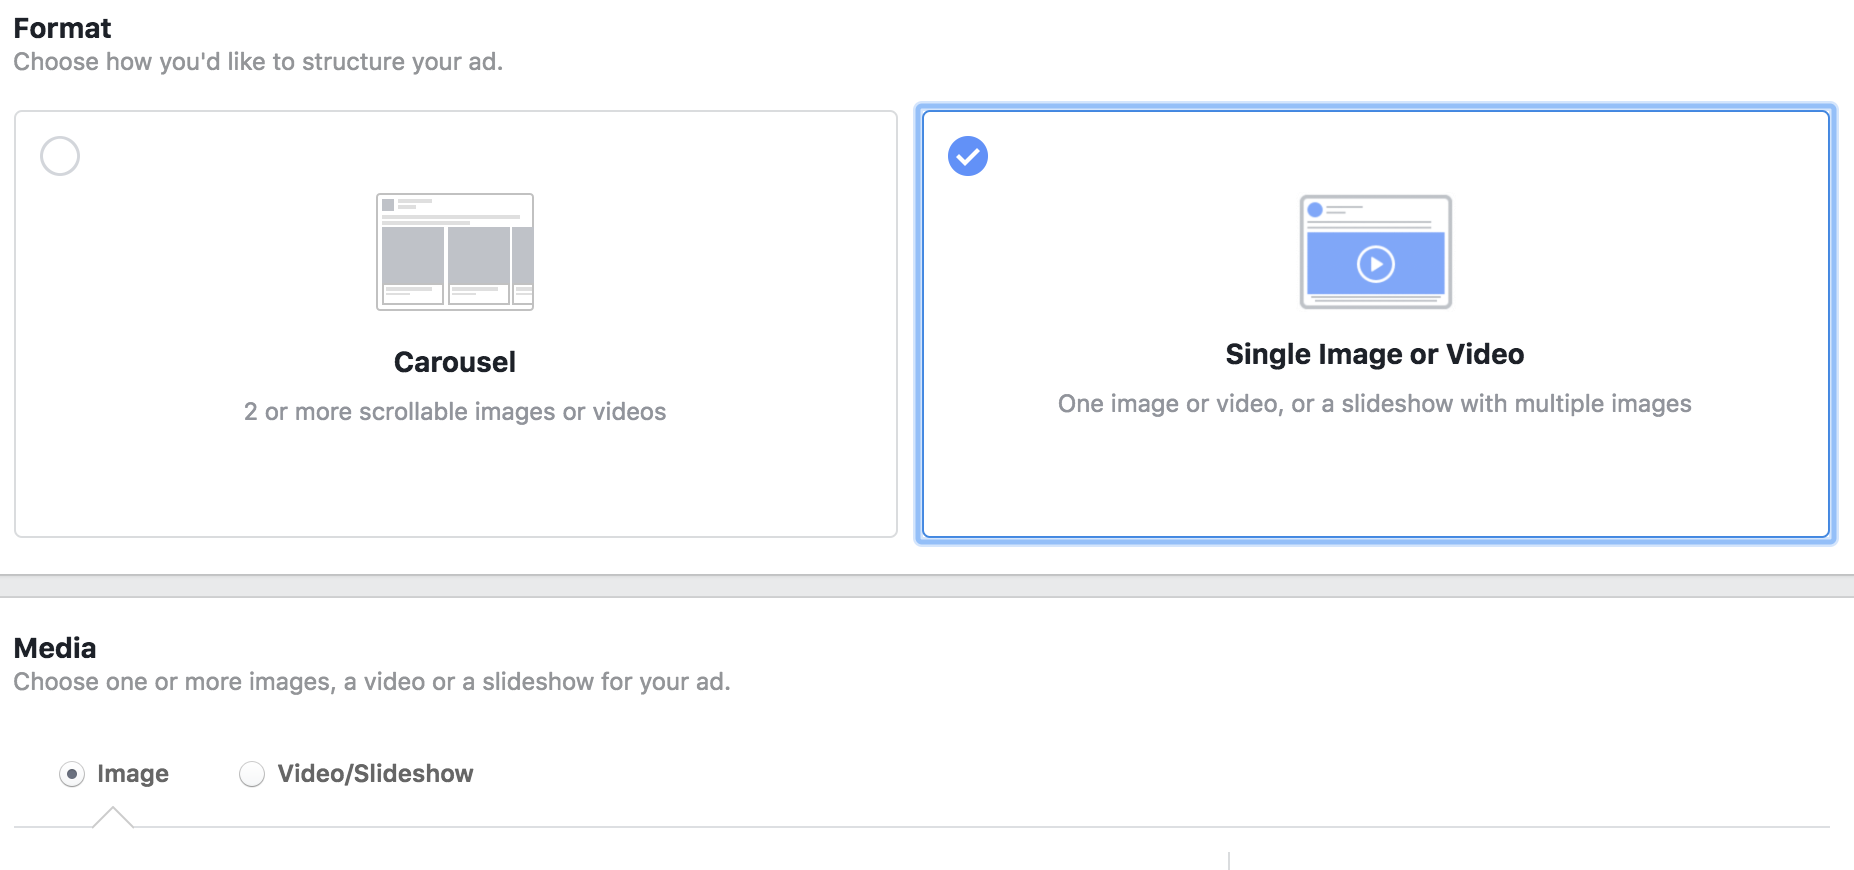
Task: Click "Choose how you'd like to structure" text
Action: (258, 62)
